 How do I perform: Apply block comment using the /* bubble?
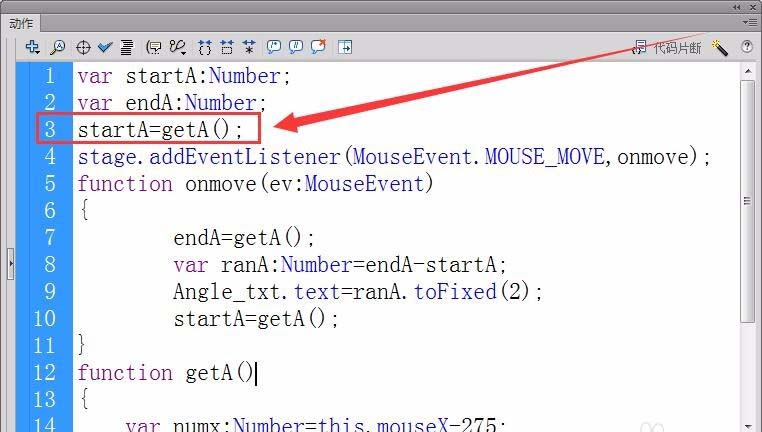274,47
